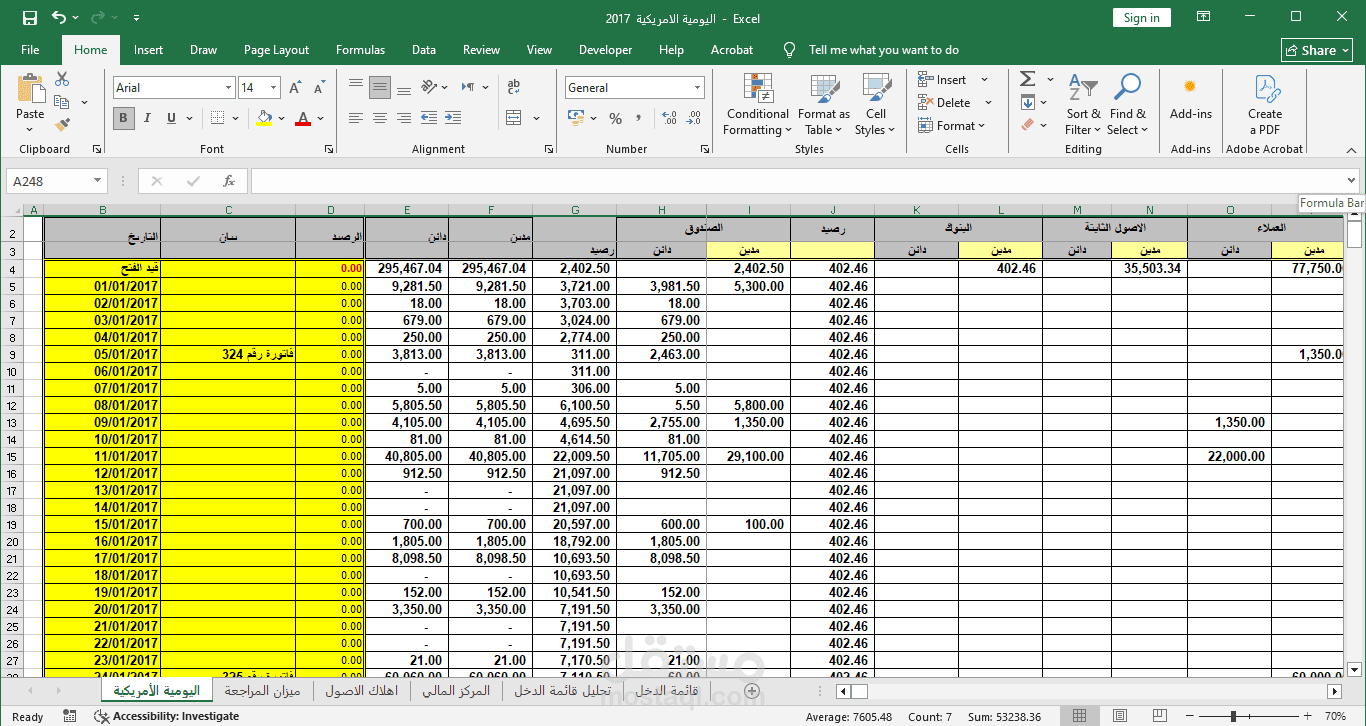Apply Comma Style number format
This screenshot has height=726, width=1366.
pos(637,118)
